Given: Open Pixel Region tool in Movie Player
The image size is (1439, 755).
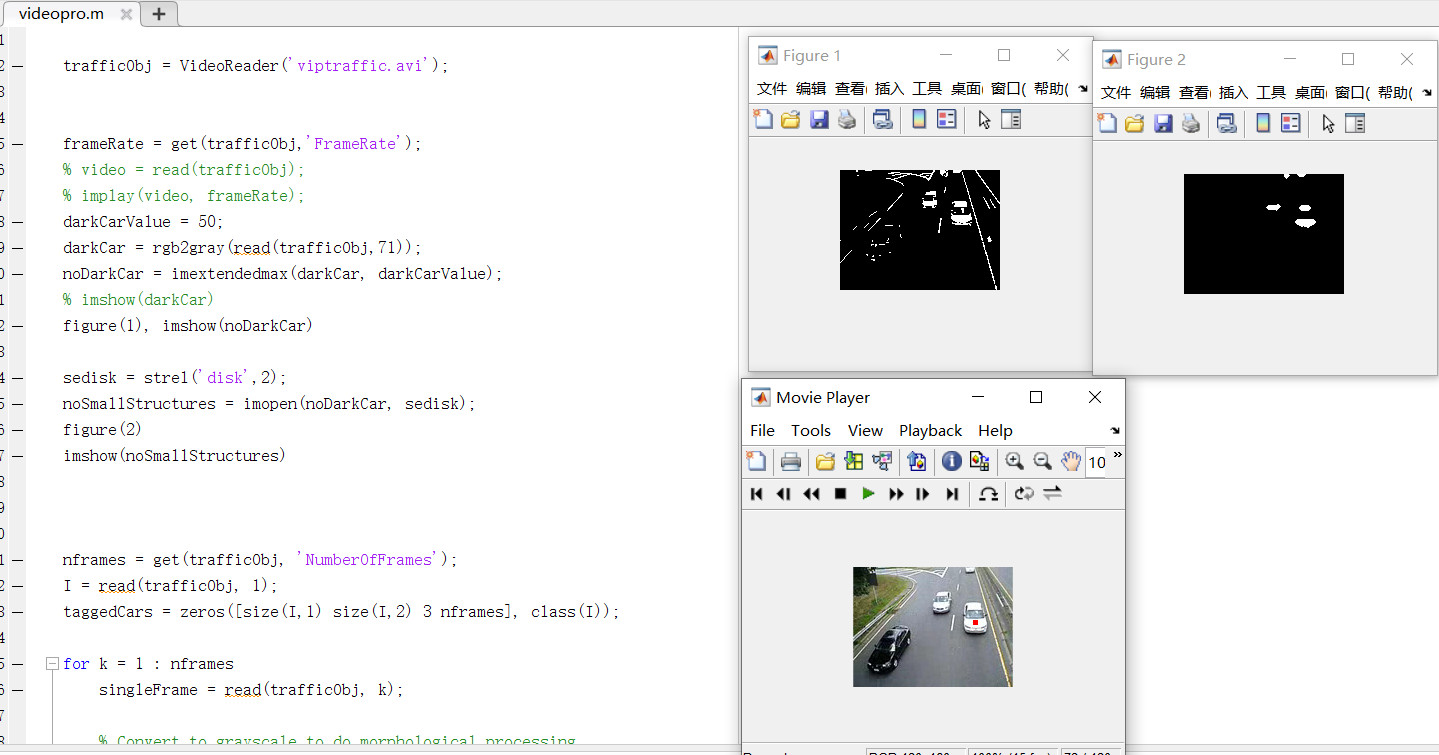Looking at the screenshot, I should pos(980,461).
